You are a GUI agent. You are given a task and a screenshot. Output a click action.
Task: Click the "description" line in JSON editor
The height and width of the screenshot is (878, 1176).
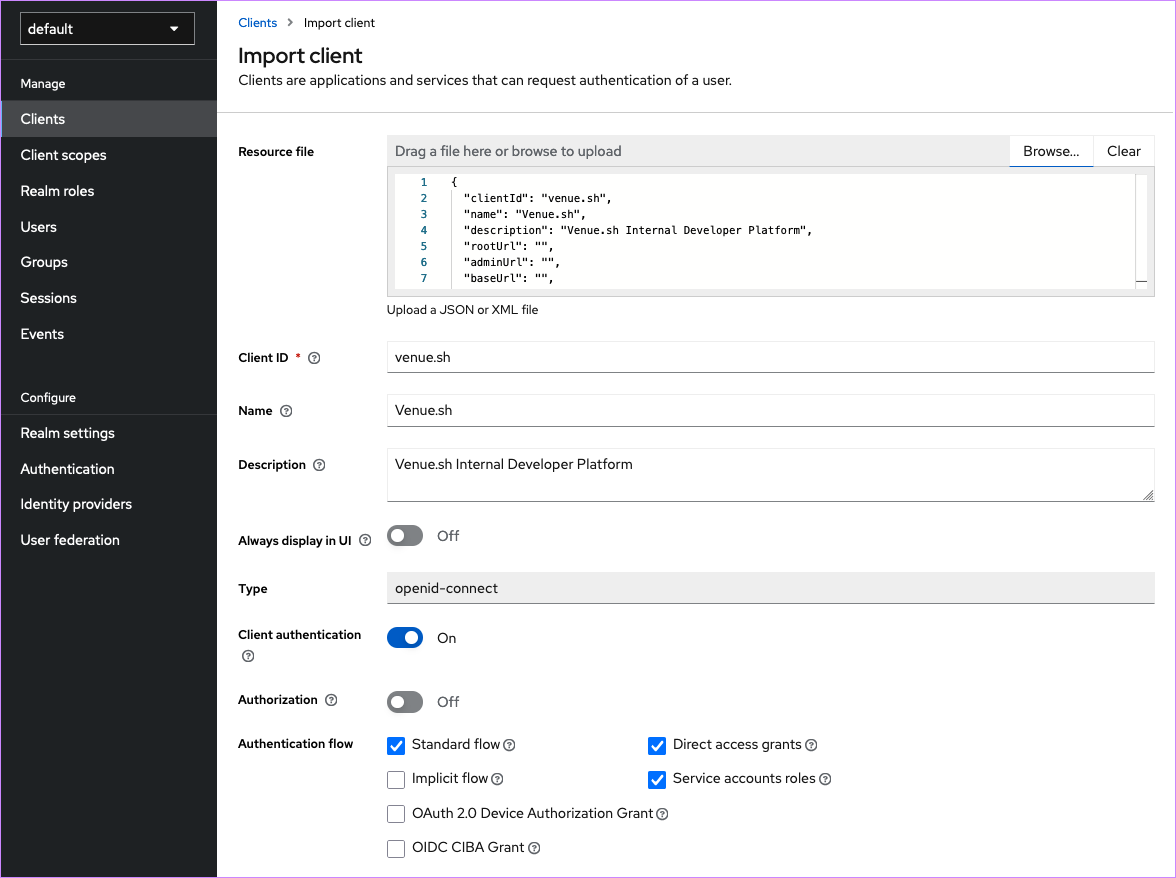click(638, 231)
